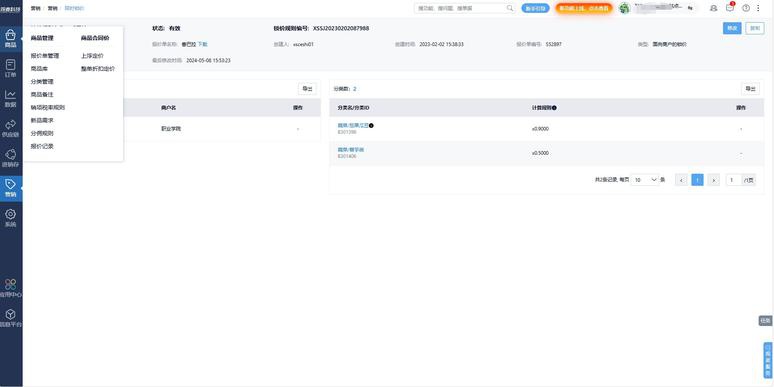Open the three-dot more menu in header
Viewport: 774px width, 387px height.
[x=758, y=8]
